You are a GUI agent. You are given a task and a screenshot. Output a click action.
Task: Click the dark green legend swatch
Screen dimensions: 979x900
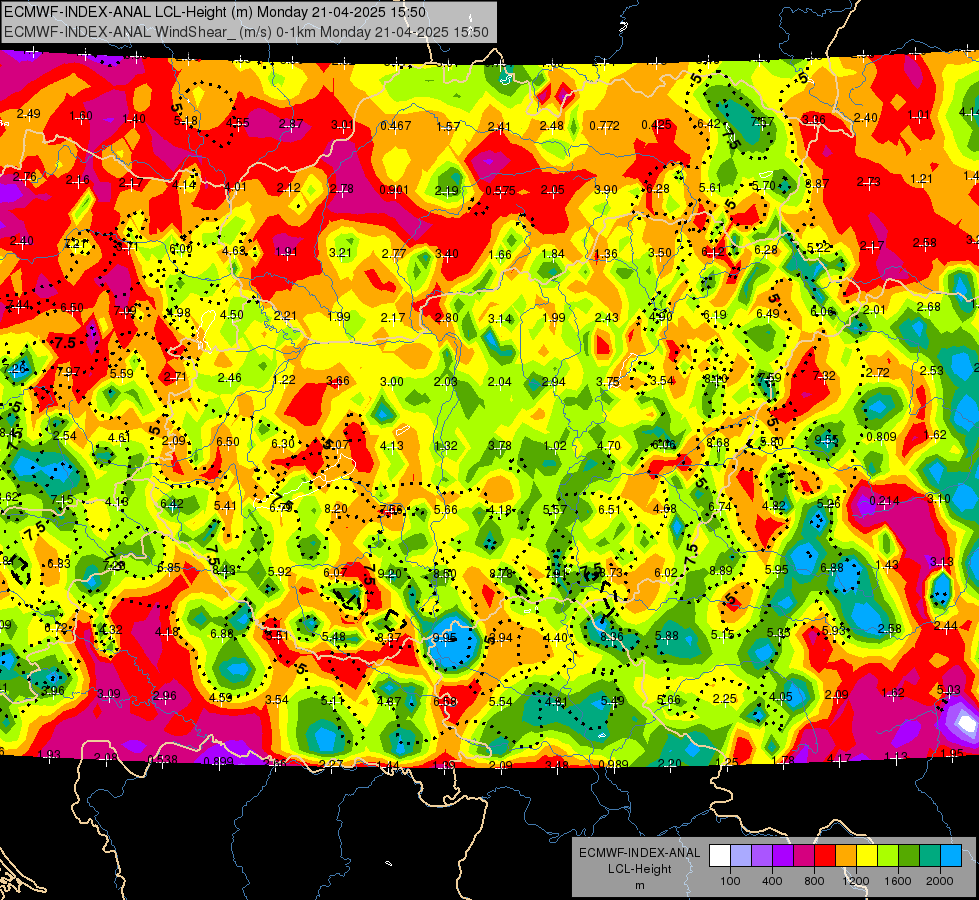pos(909,856)
